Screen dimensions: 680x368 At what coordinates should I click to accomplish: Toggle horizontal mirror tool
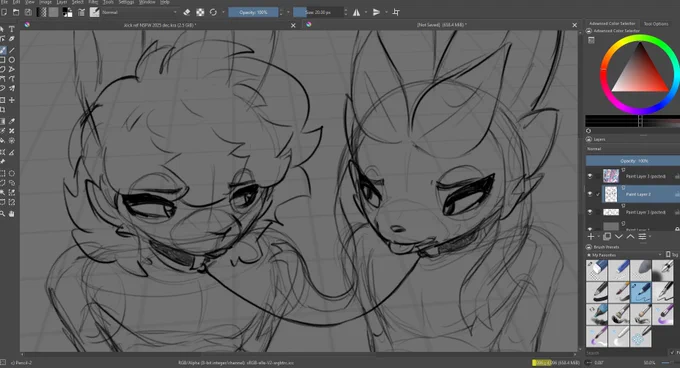coord(356,12)
